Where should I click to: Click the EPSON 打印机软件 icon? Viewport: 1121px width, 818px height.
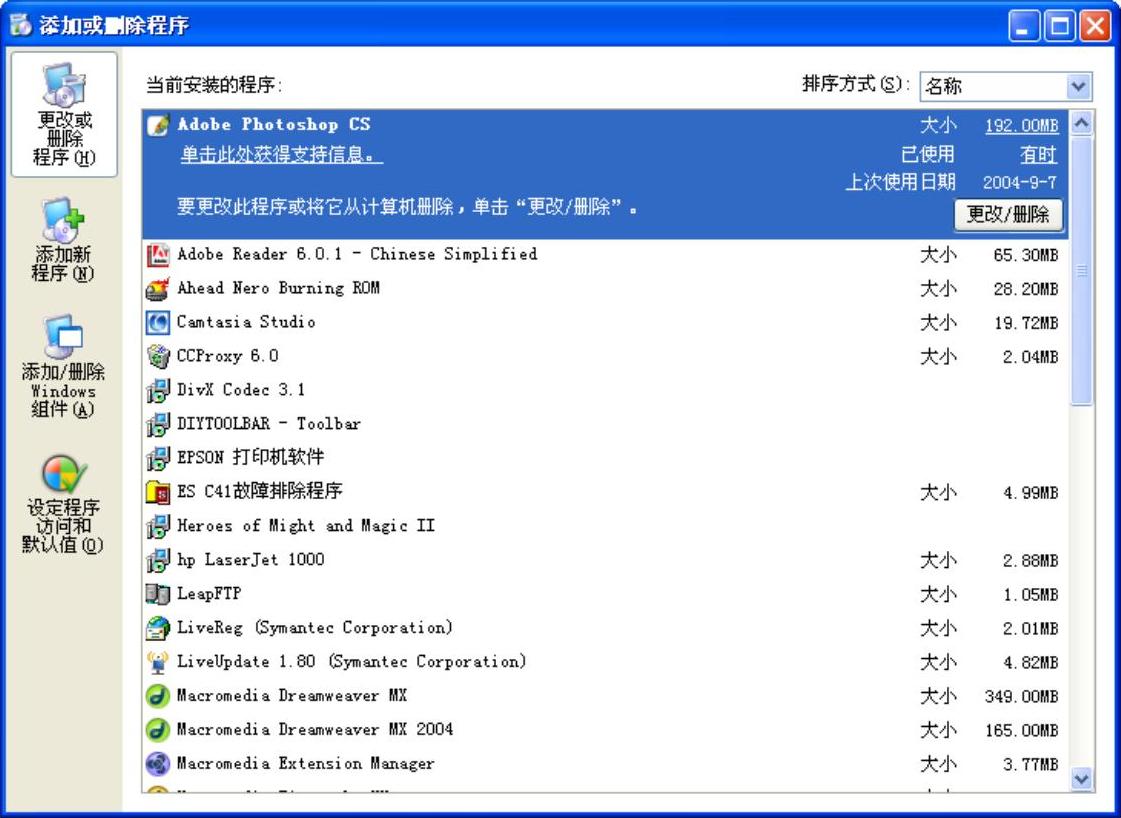[x=157, y=458]
